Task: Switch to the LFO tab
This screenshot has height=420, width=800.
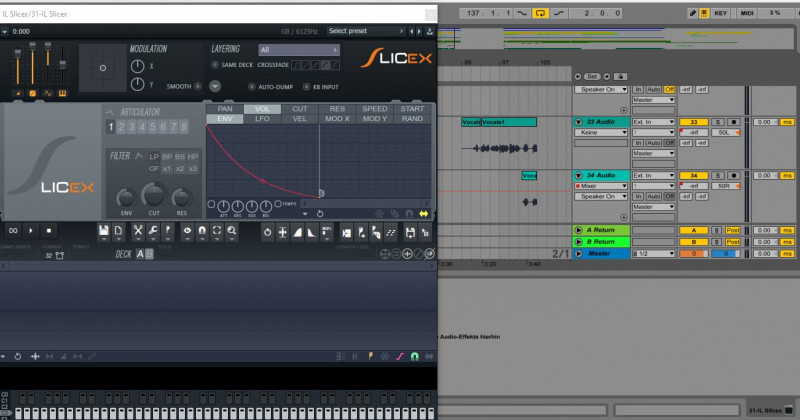Action: [x=263, y=119]
